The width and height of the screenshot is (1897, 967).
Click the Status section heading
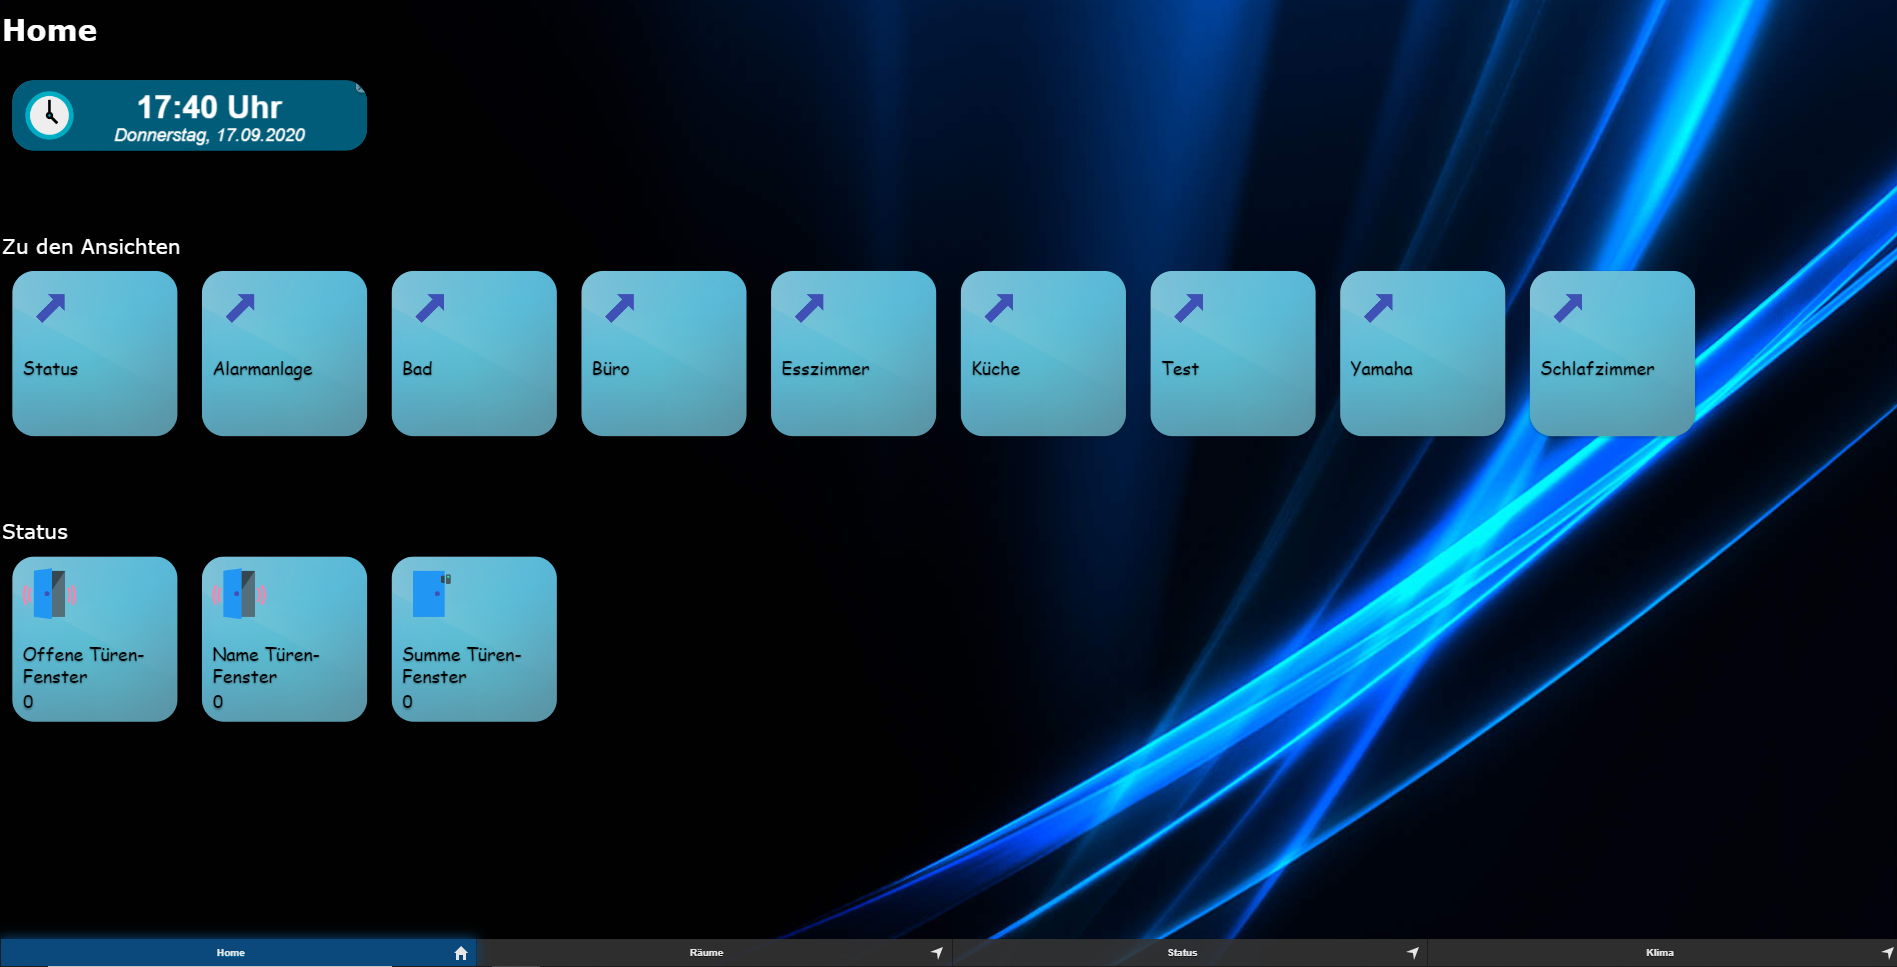pyautogui.click(x=35, y=532)
